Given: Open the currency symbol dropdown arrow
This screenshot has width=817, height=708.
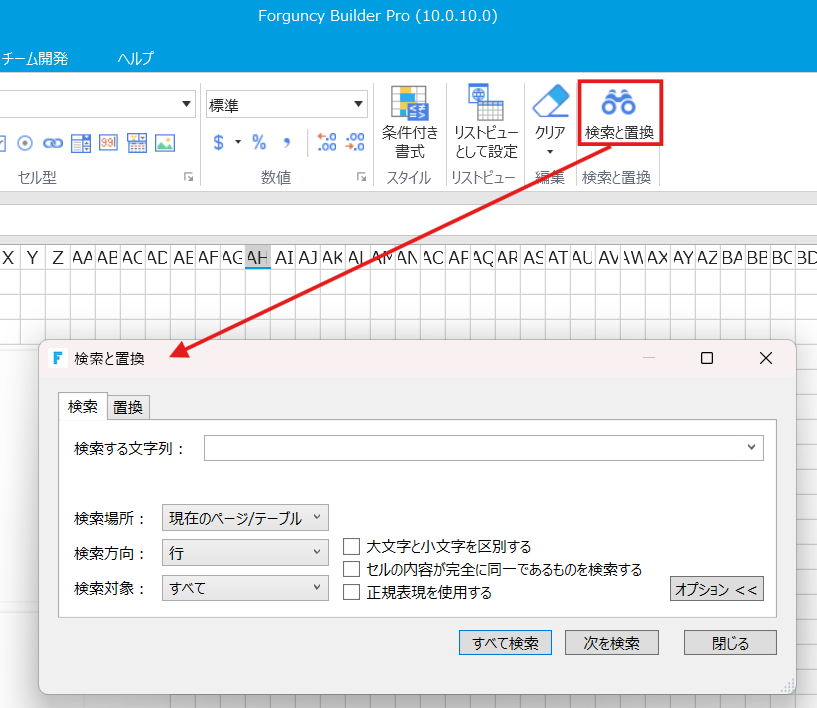Looking at the screenshot, I should click(x=238, y=142).
